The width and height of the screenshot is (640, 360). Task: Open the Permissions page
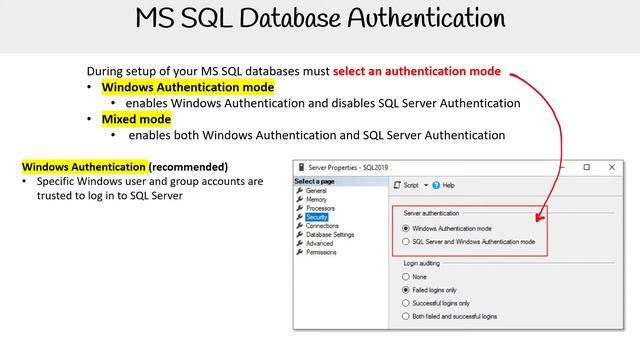(x=321, y=252)
